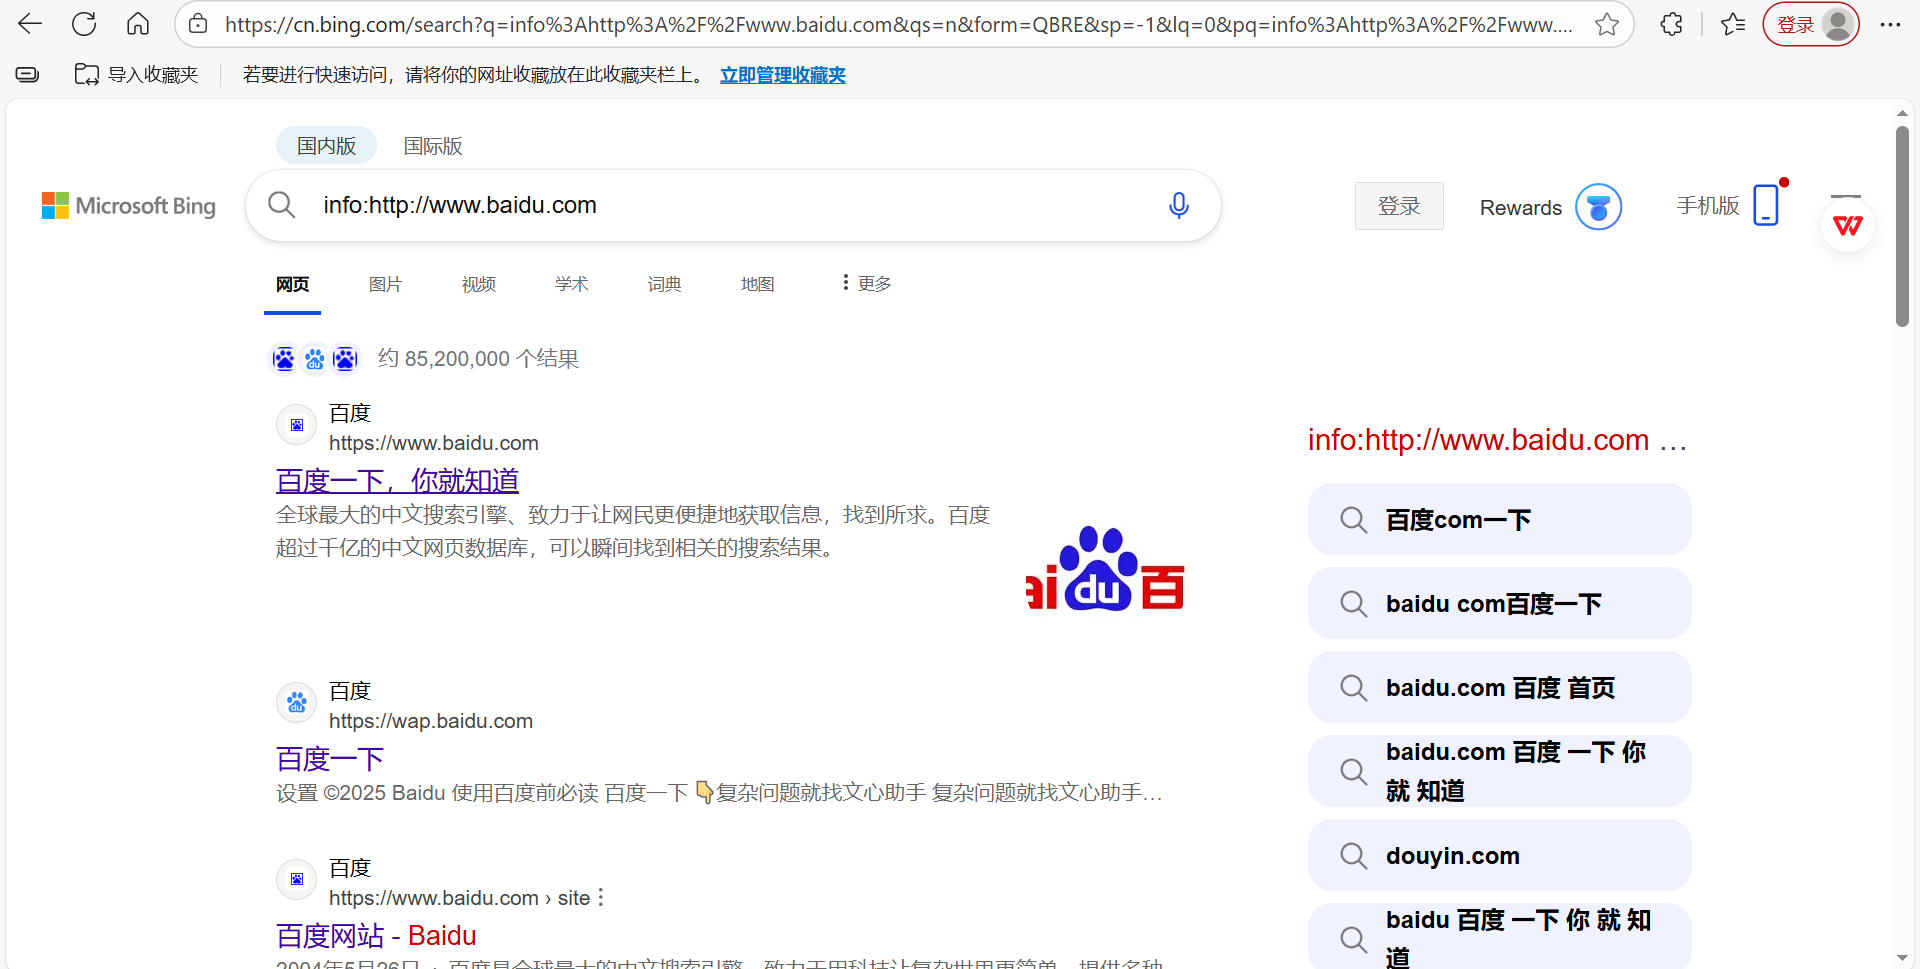This screenshot has width=1920, height=969.
Task: Search related term douyin.com
Action: [x=1499, y=856]
